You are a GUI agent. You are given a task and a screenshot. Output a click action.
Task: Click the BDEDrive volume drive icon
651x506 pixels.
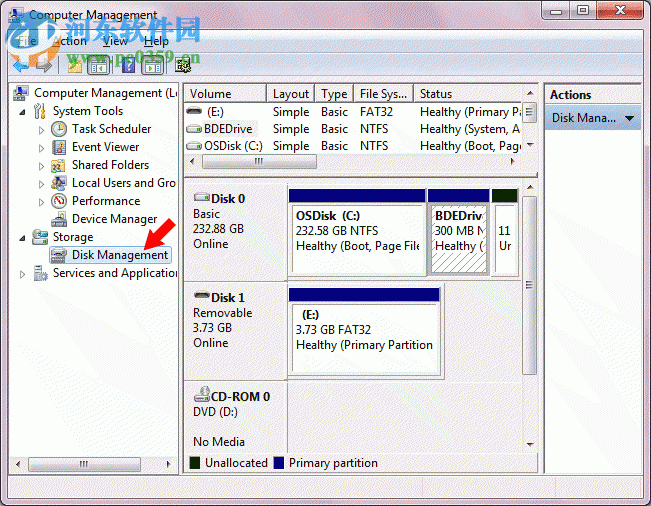point(194,129)
